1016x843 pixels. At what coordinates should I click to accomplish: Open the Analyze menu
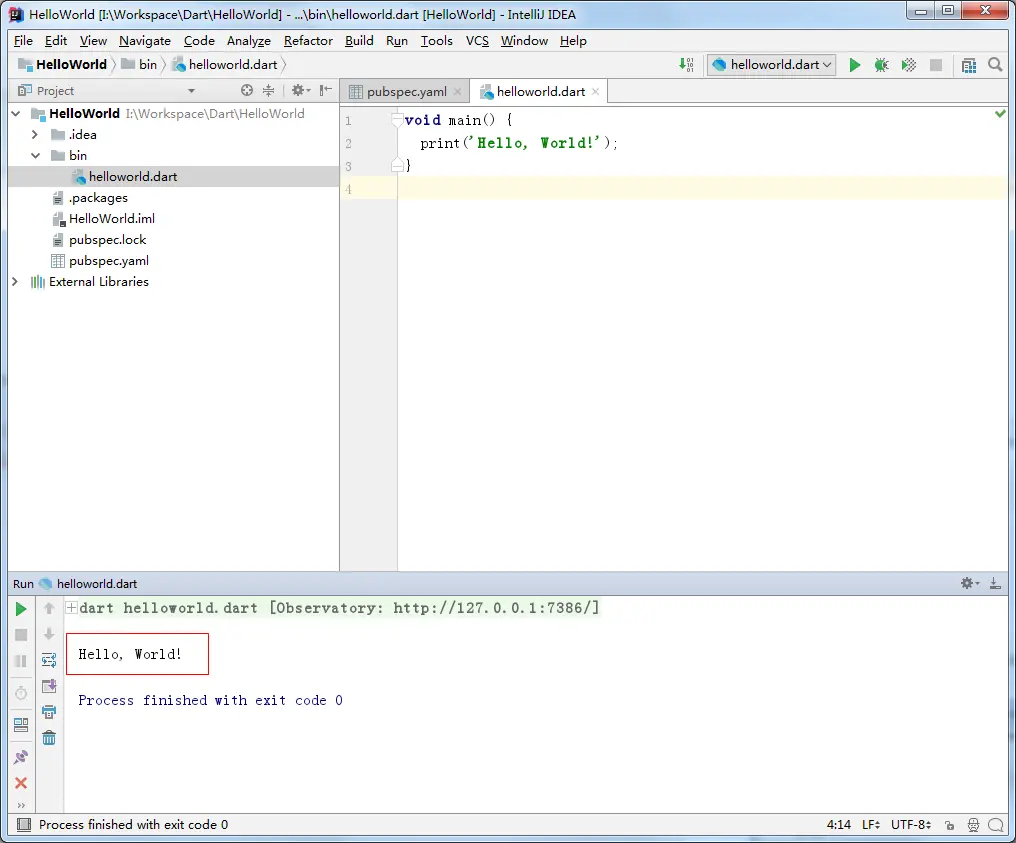tap(249, 41)
